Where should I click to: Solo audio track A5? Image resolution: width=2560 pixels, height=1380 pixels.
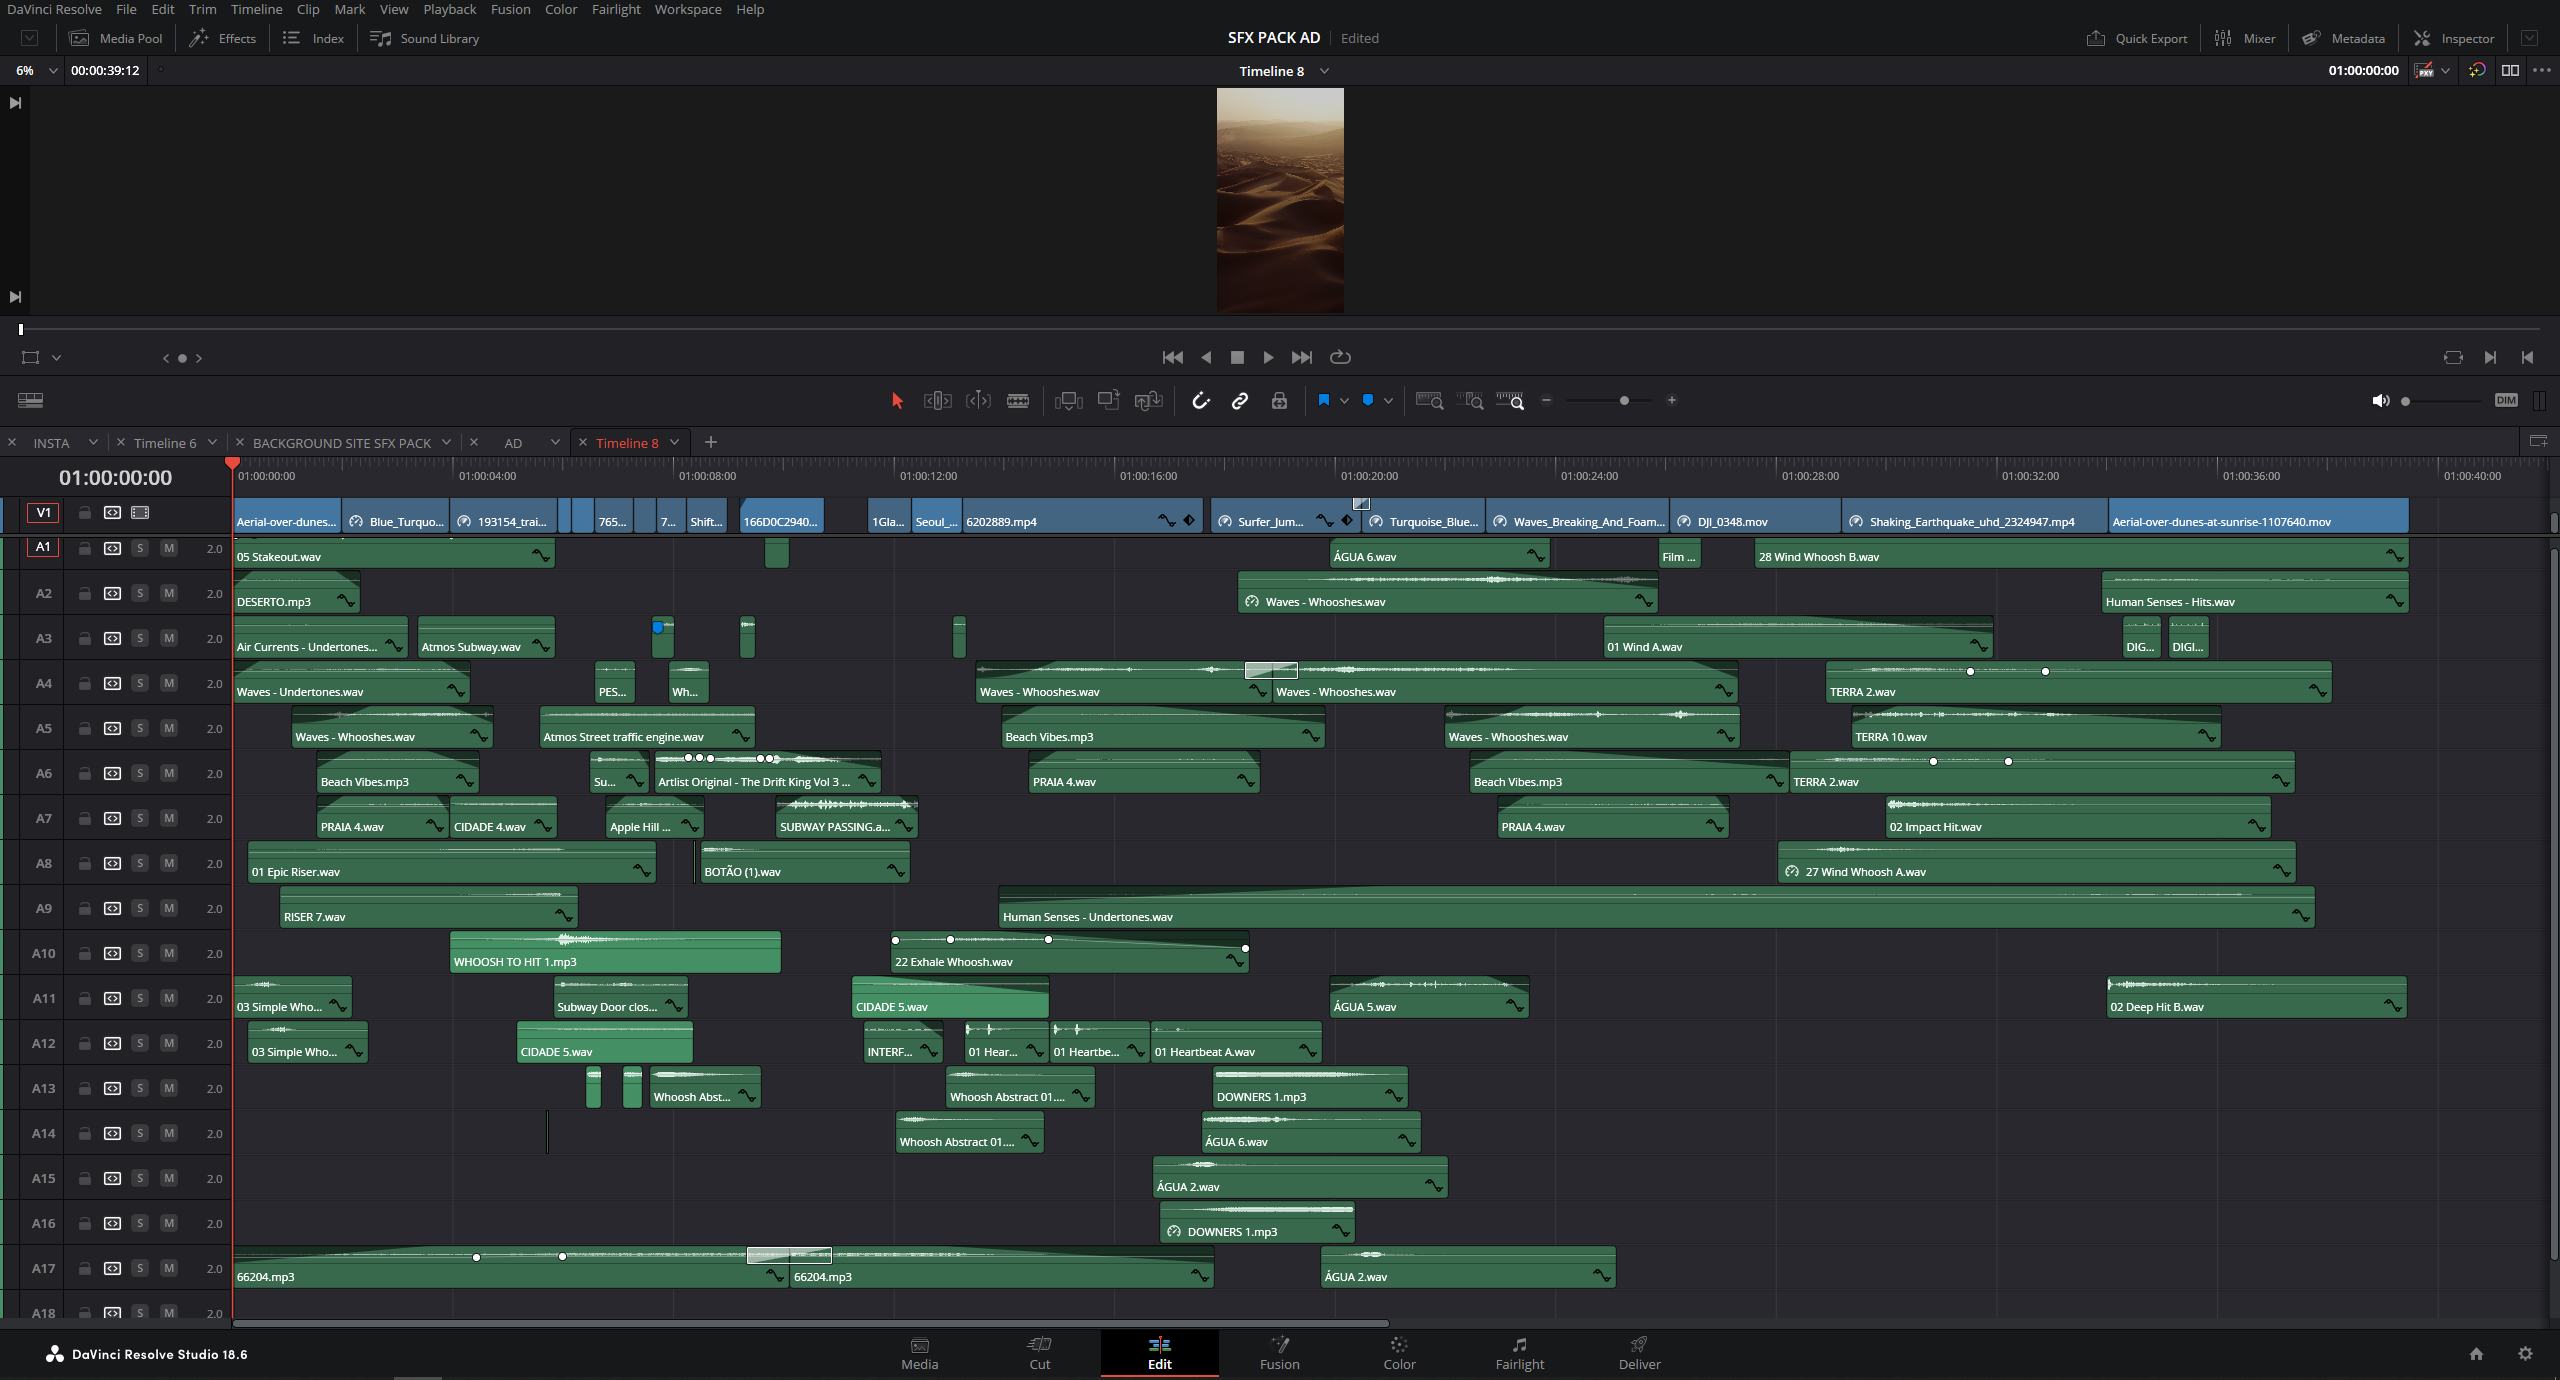[x=140, y=728]
